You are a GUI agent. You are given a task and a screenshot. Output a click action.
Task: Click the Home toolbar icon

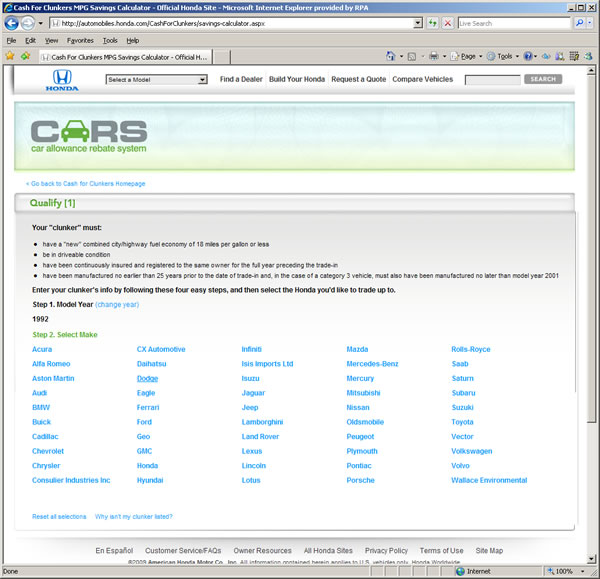click(x=390, y=56)
